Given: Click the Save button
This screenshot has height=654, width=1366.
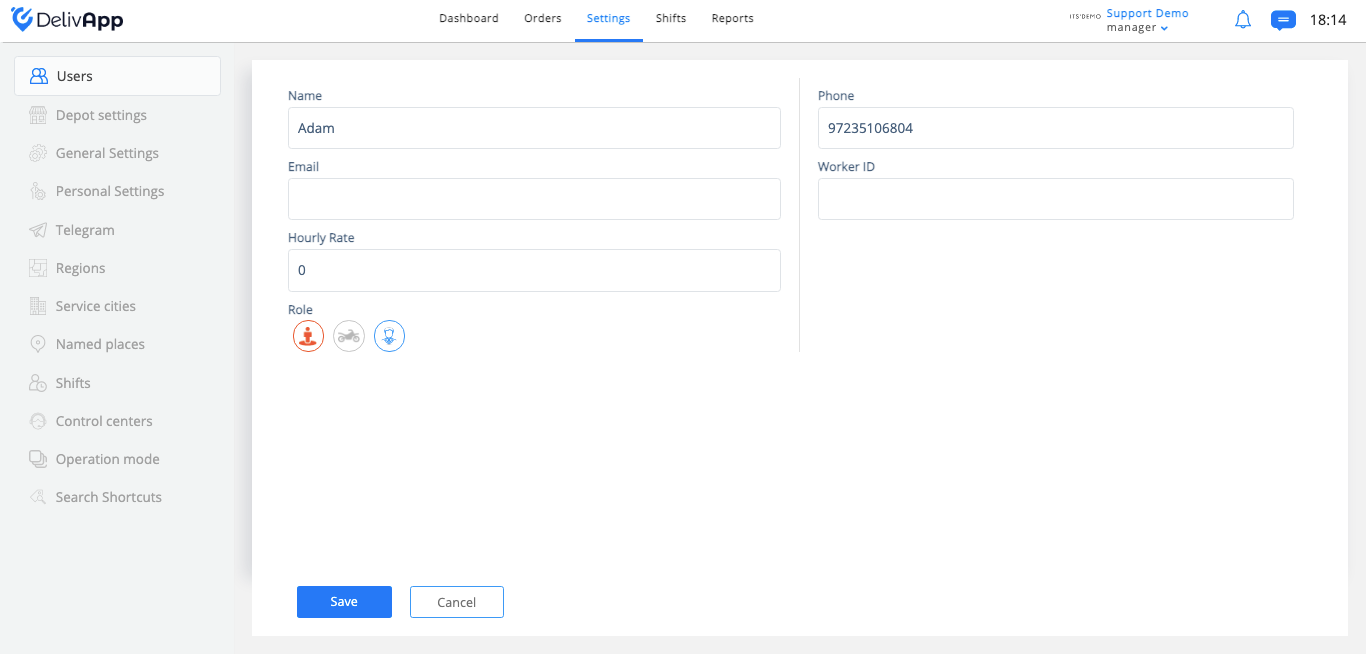Looking at the screenshot, I should [x=344, y=602].
